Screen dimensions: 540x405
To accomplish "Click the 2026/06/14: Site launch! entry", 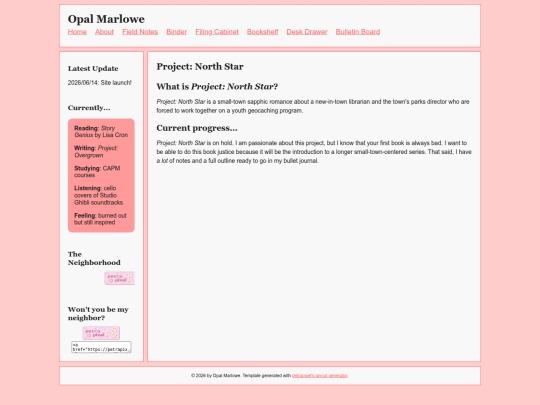I will coord(100,83).
